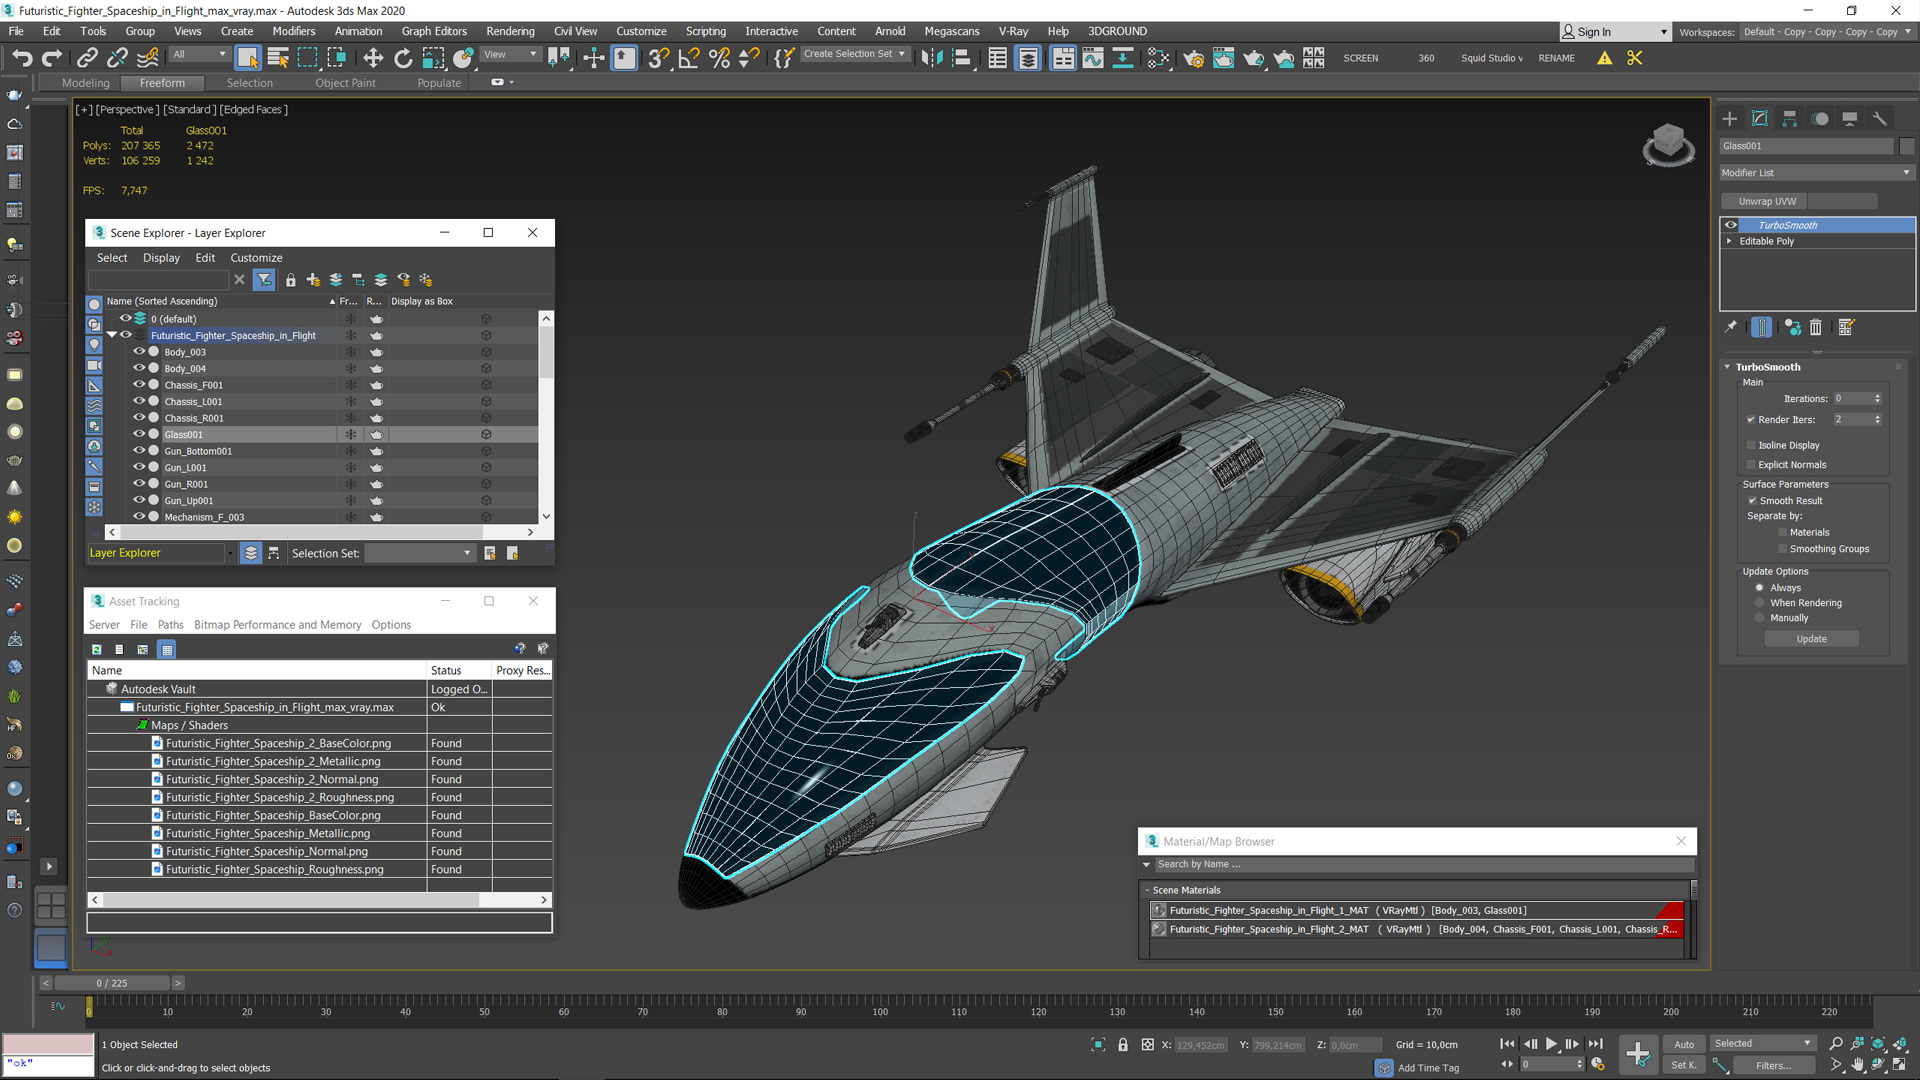Screen dimensions: 1920x1080
Task: Select the Manually update radio option
Action: 1760,618
